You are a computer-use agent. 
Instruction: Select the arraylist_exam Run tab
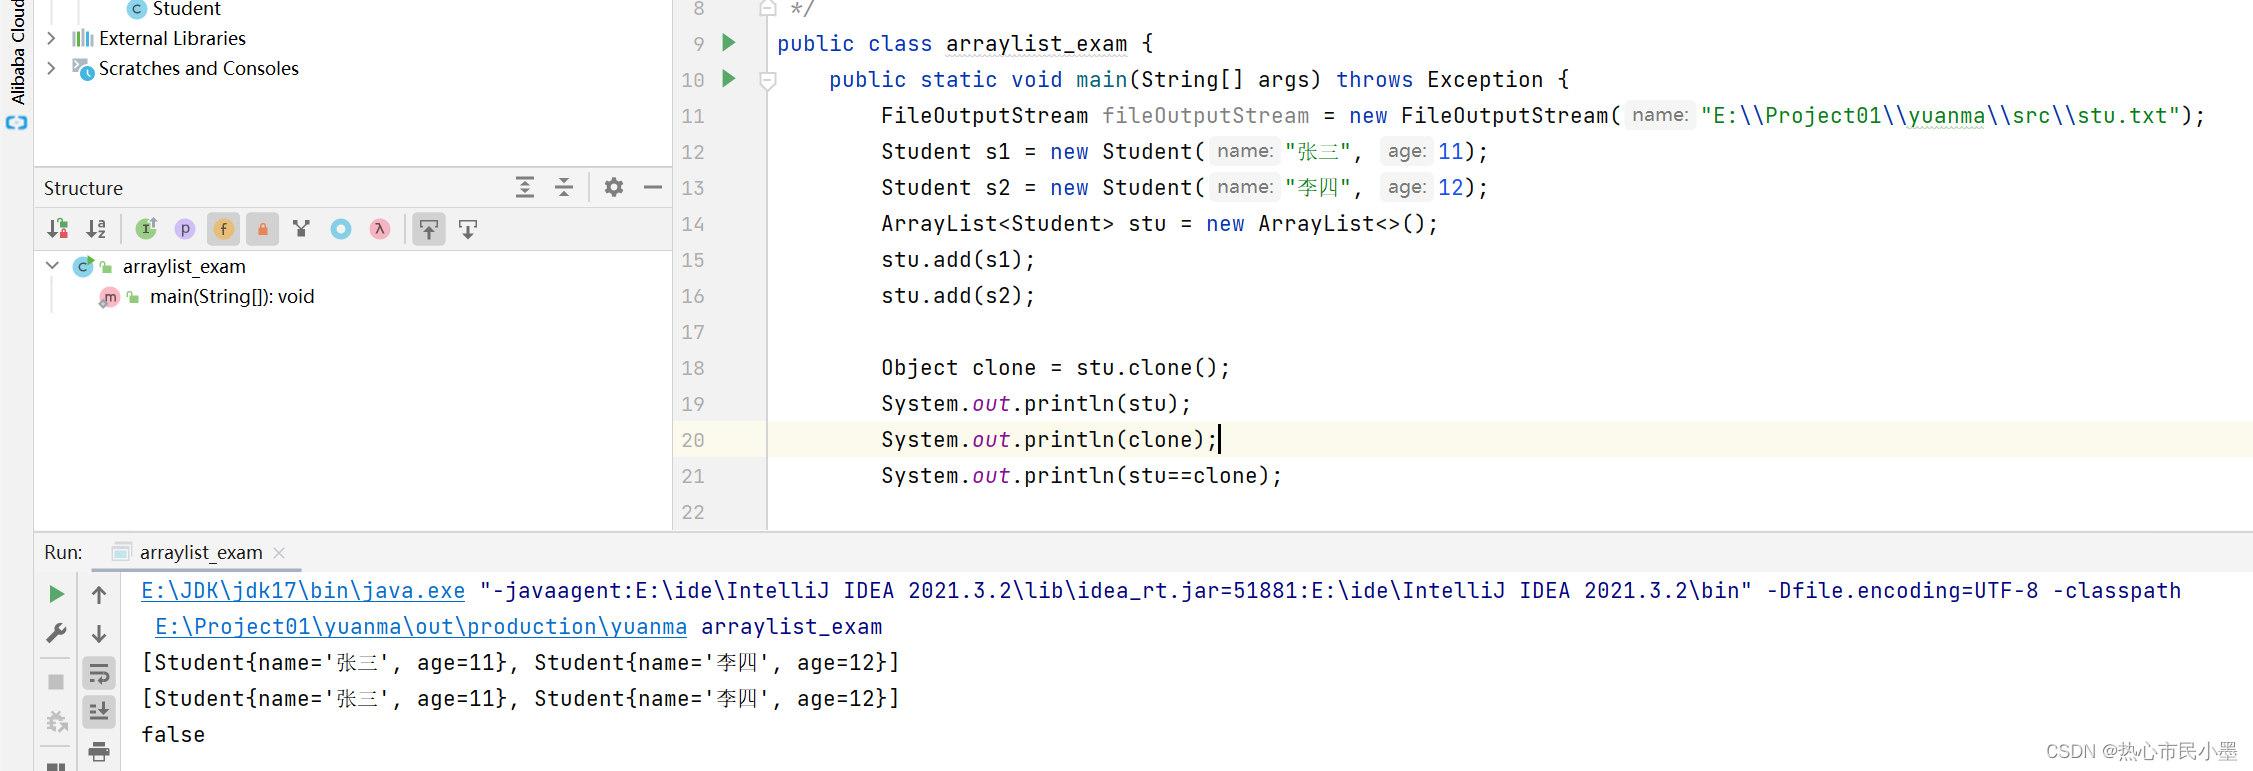[x=200, y=552]
